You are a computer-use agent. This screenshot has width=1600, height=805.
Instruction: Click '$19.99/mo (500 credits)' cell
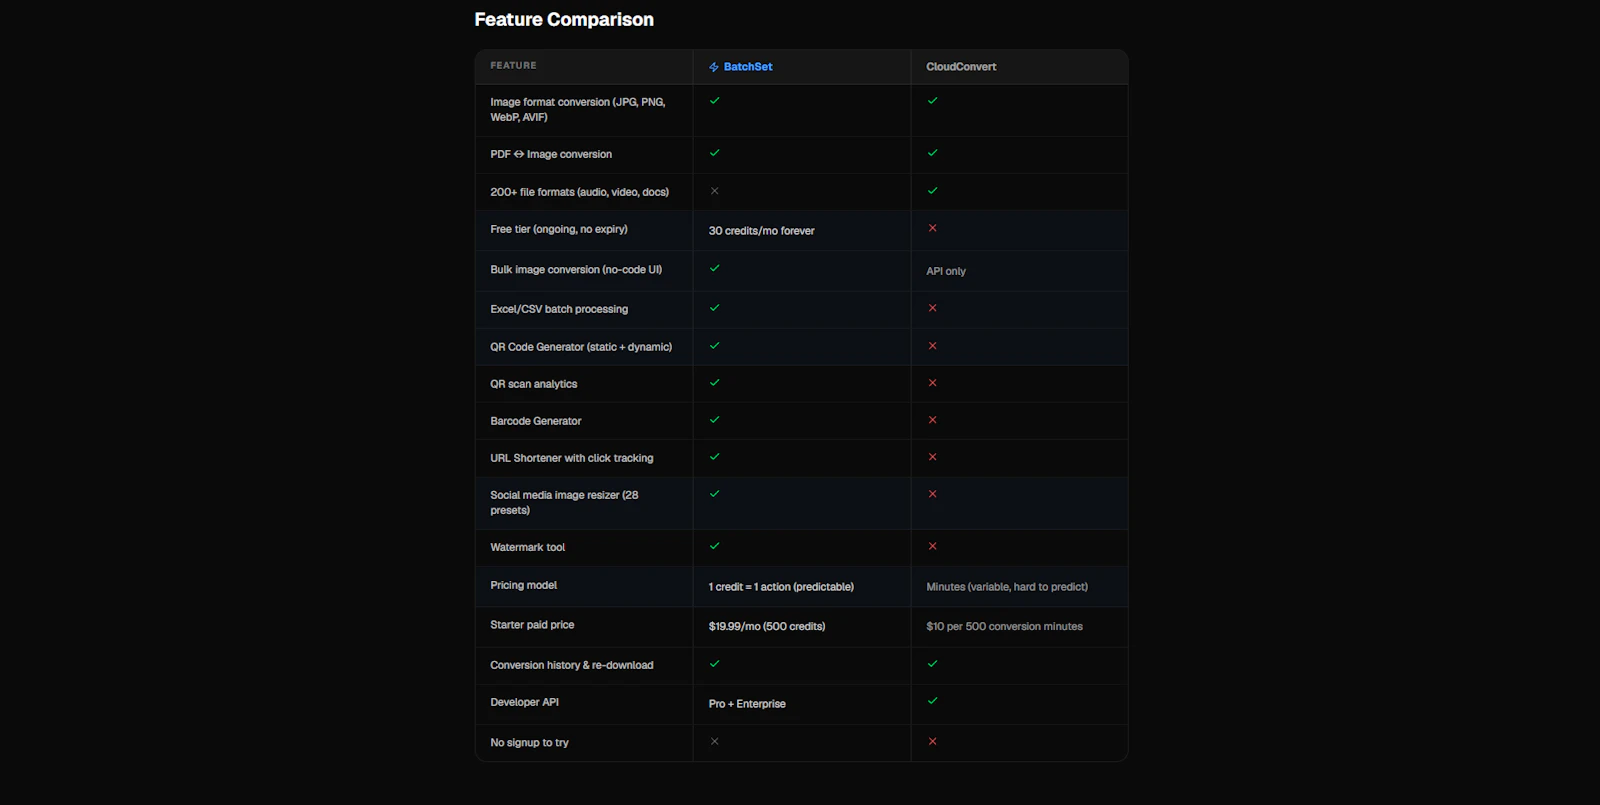pos(767,627)
